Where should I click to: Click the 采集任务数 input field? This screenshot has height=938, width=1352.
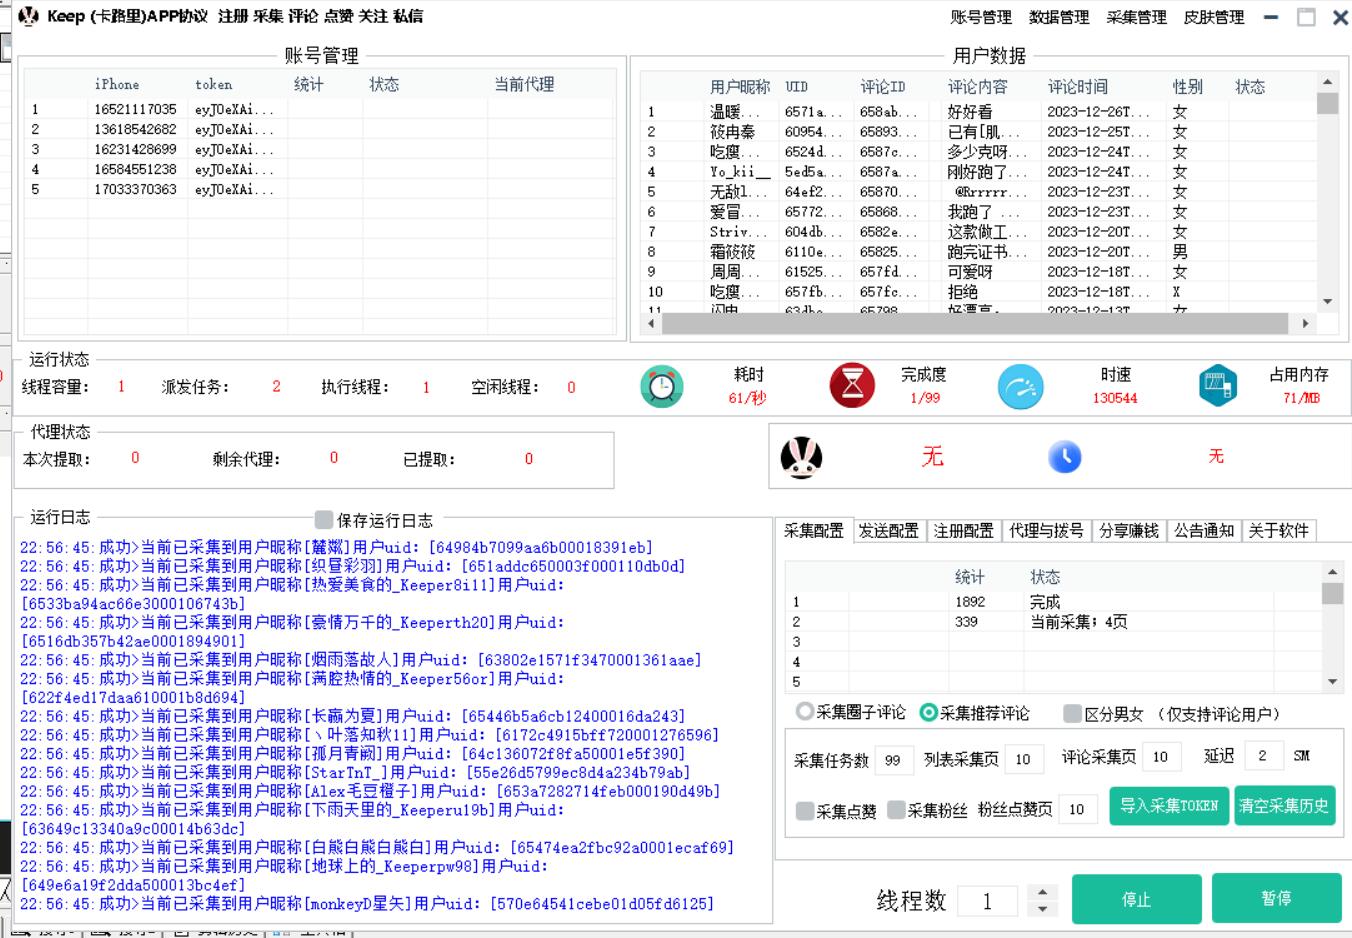[x=893, y=760]
